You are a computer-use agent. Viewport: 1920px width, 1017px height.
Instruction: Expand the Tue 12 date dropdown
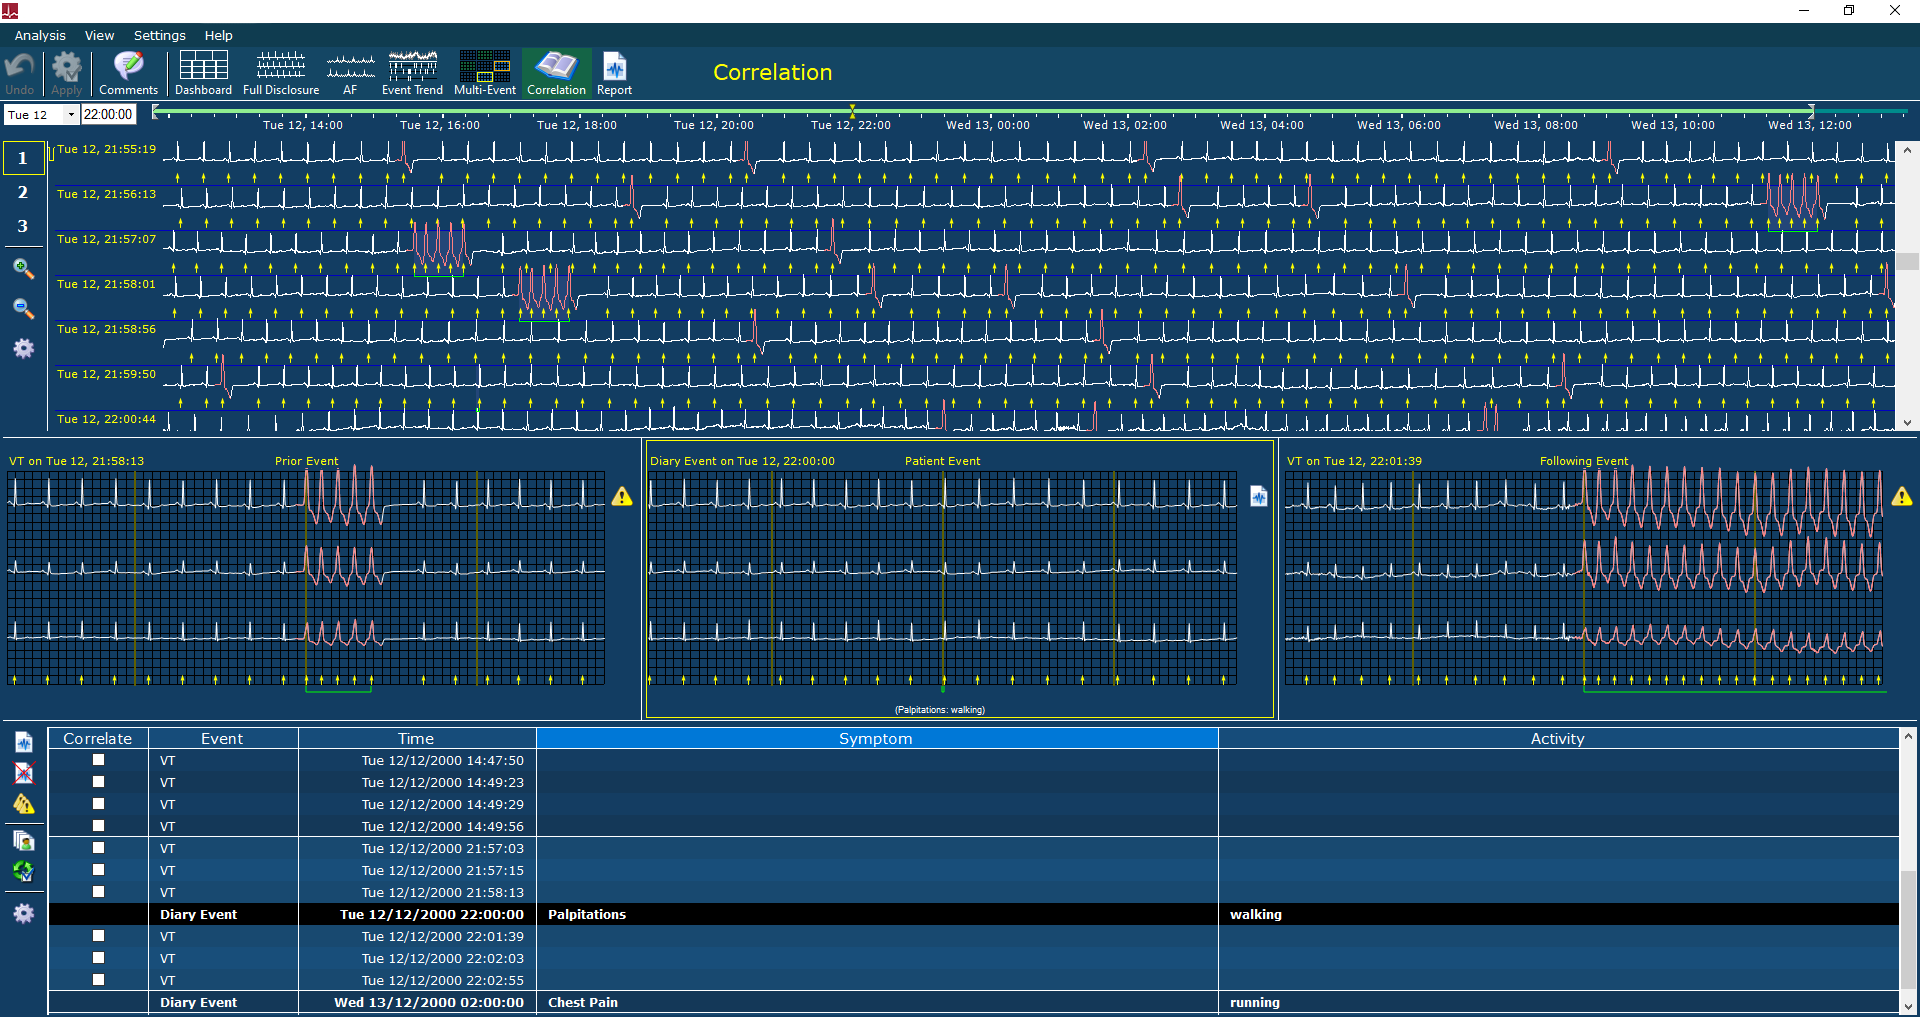(71, 115)
